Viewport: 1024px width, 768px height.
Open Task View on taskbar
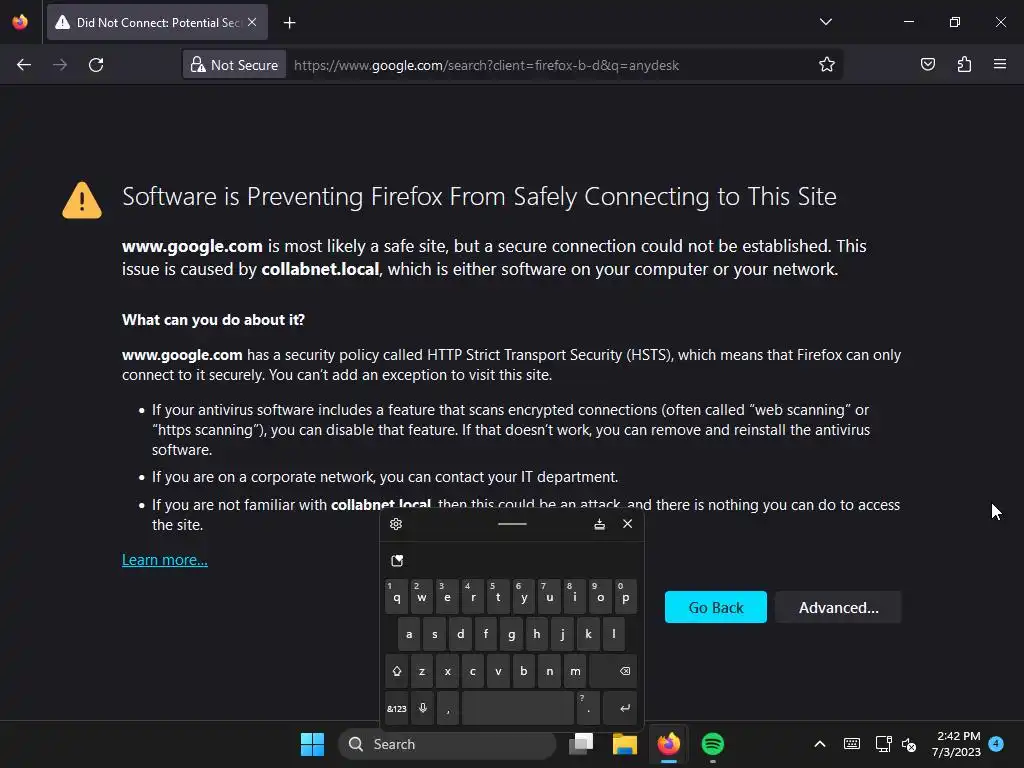pyautogui.click(x=581, y=744)
